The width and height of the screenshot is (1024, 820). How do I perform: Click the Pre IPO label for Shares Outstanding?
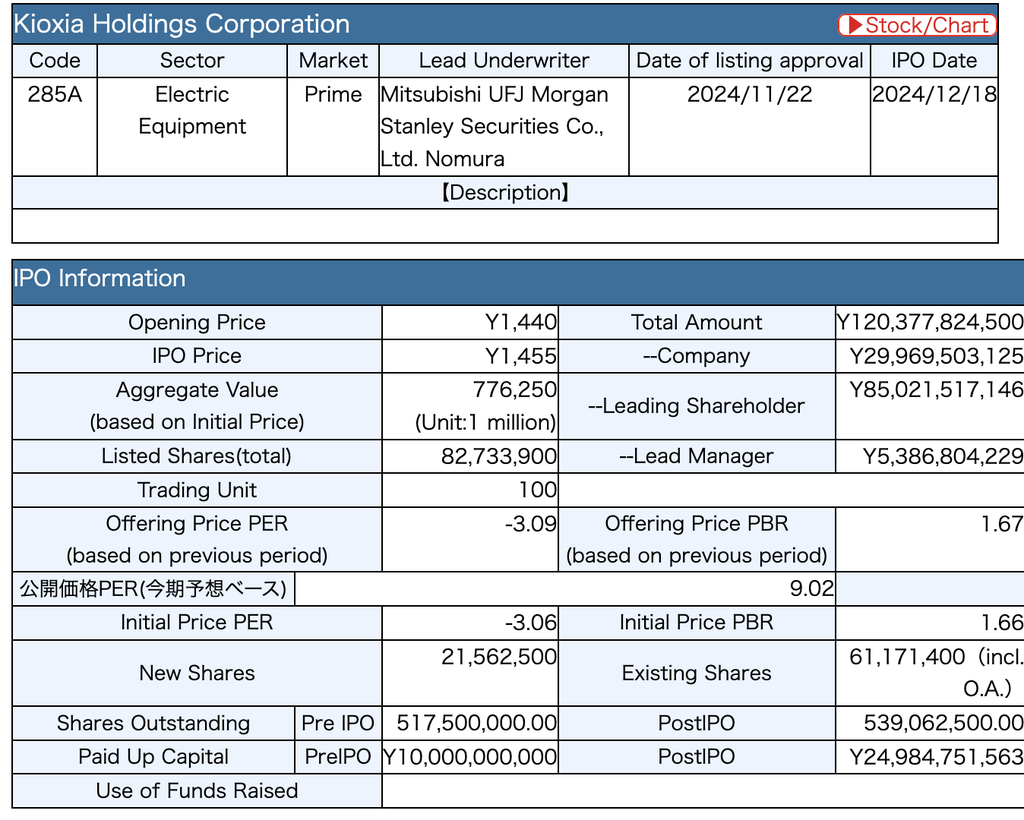[338, 723]
